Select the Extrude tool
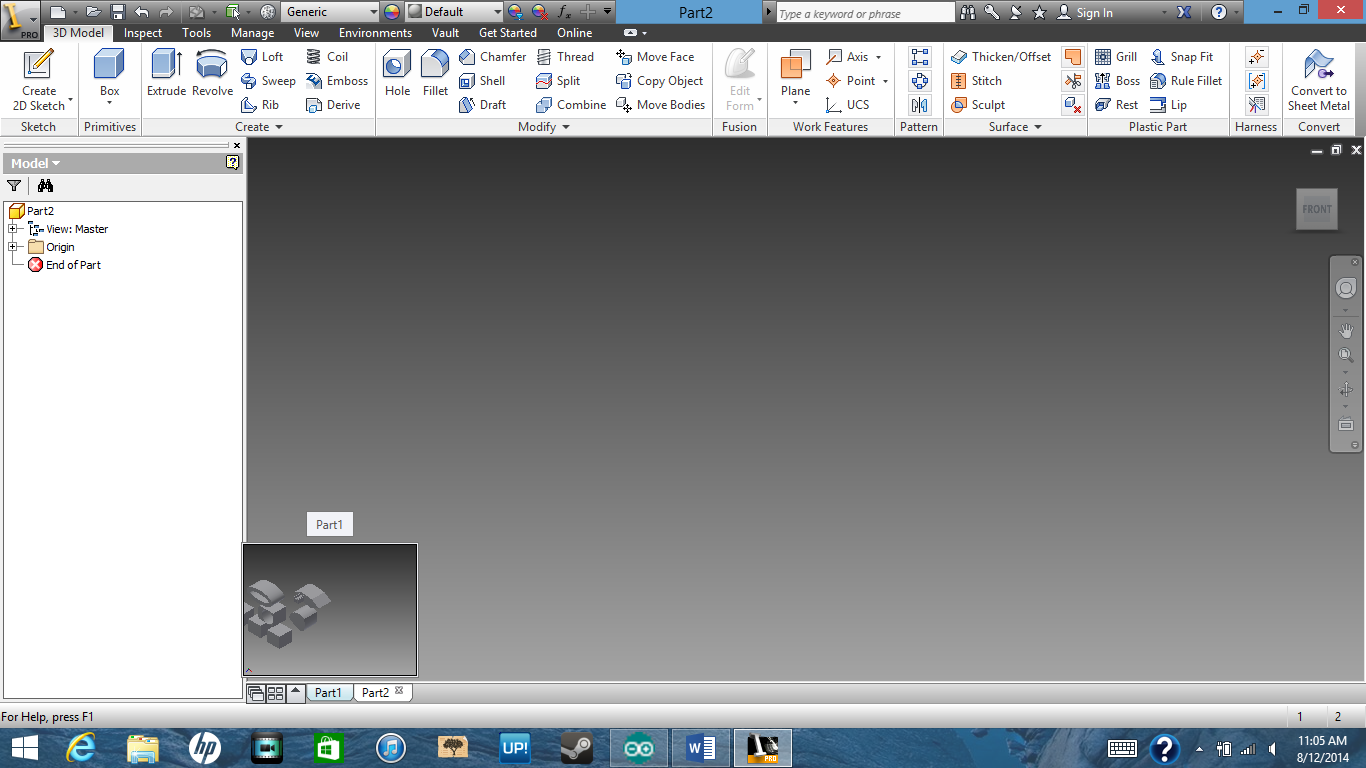This screenshot has height=768, width=1366. pyautogui.click(x=165, y=75)
